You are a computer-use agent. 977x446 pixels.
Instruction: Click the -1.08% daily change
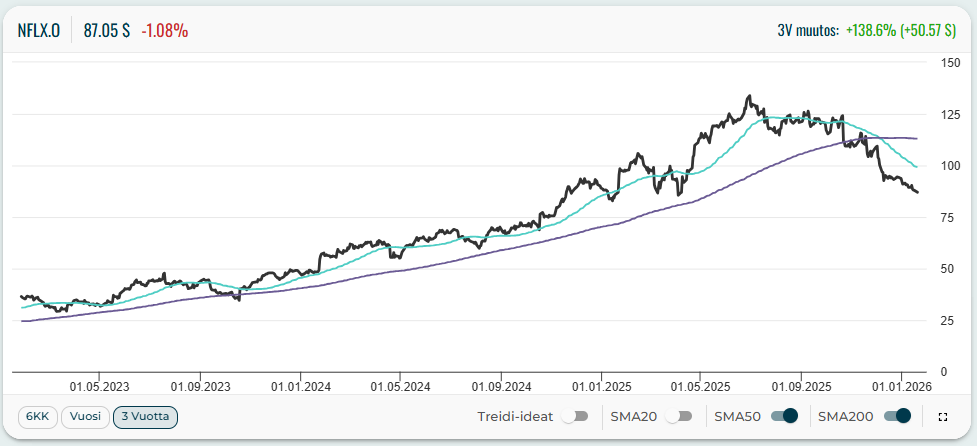165,30
